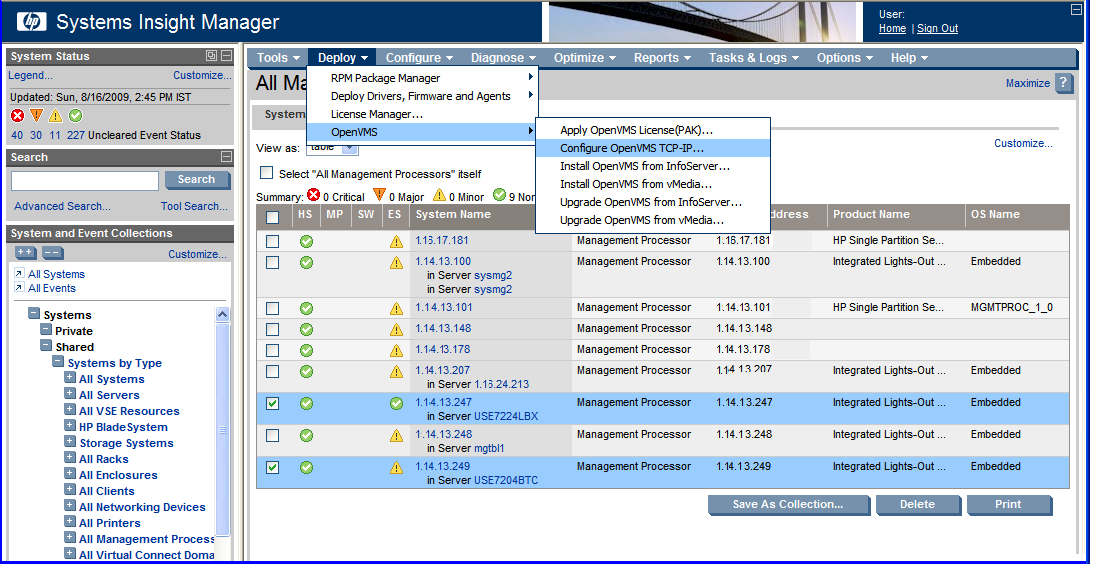
Task: Click in the Search text field
Action: pyautogui.click(x=85, y=180)
